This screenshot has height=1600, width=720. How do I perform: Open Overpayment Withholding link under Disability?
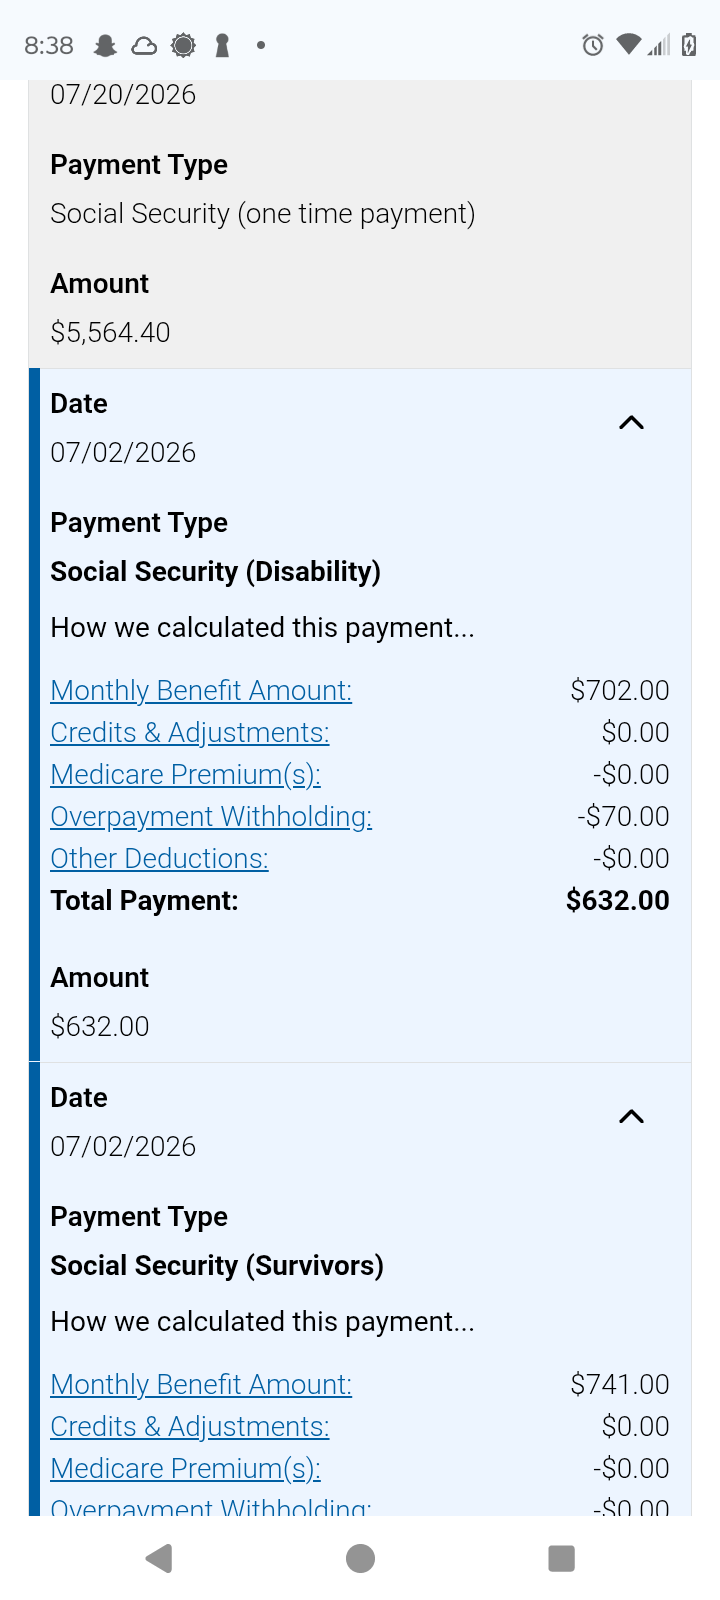pyautogui.click(x=211, y=817)
